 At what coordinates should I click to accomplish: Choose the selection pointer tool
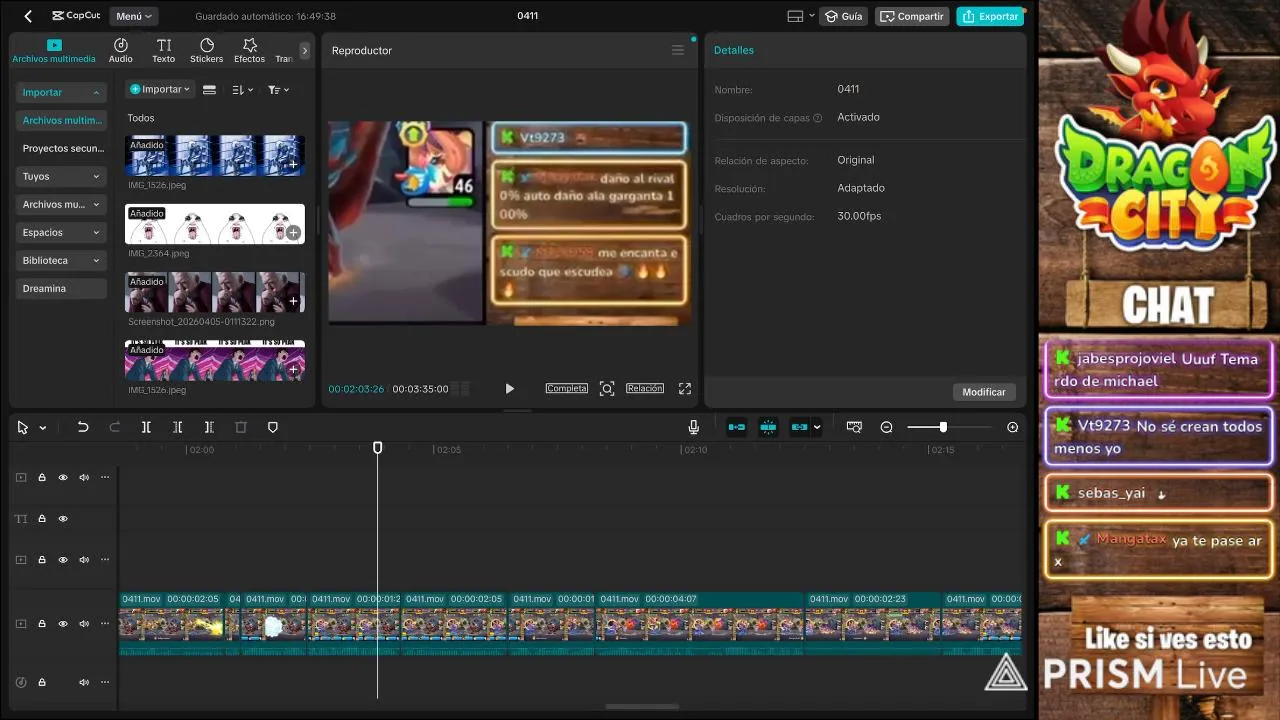23,427
